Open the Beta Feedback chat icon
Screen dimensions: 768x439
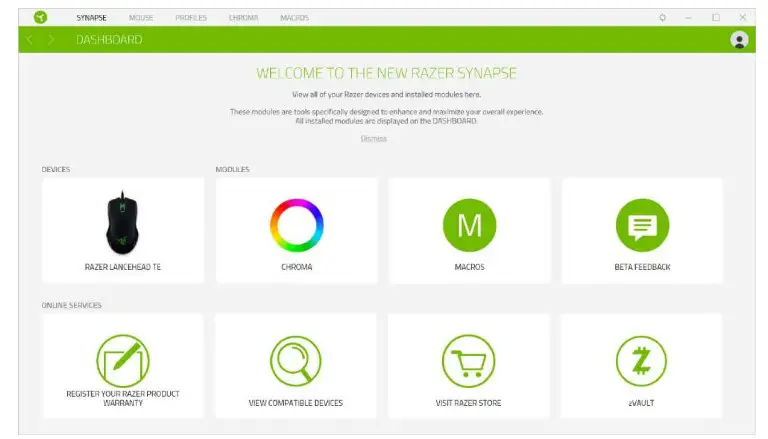pyautogui.click(x=642, y=225)
